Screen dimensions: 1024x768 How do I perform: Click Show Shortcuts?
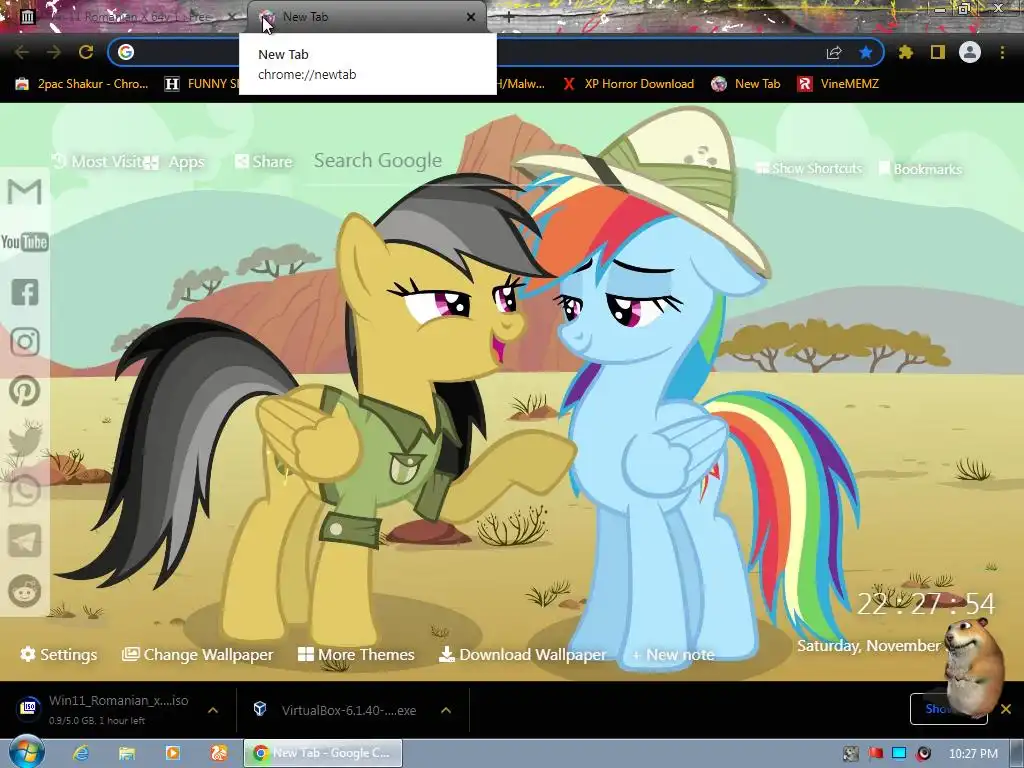(810, 168)
